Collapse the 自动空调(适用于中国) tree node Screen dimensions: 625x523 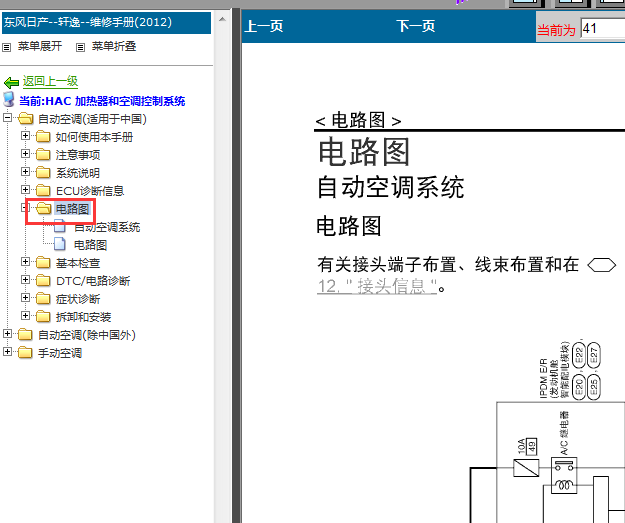coord(8,119)
